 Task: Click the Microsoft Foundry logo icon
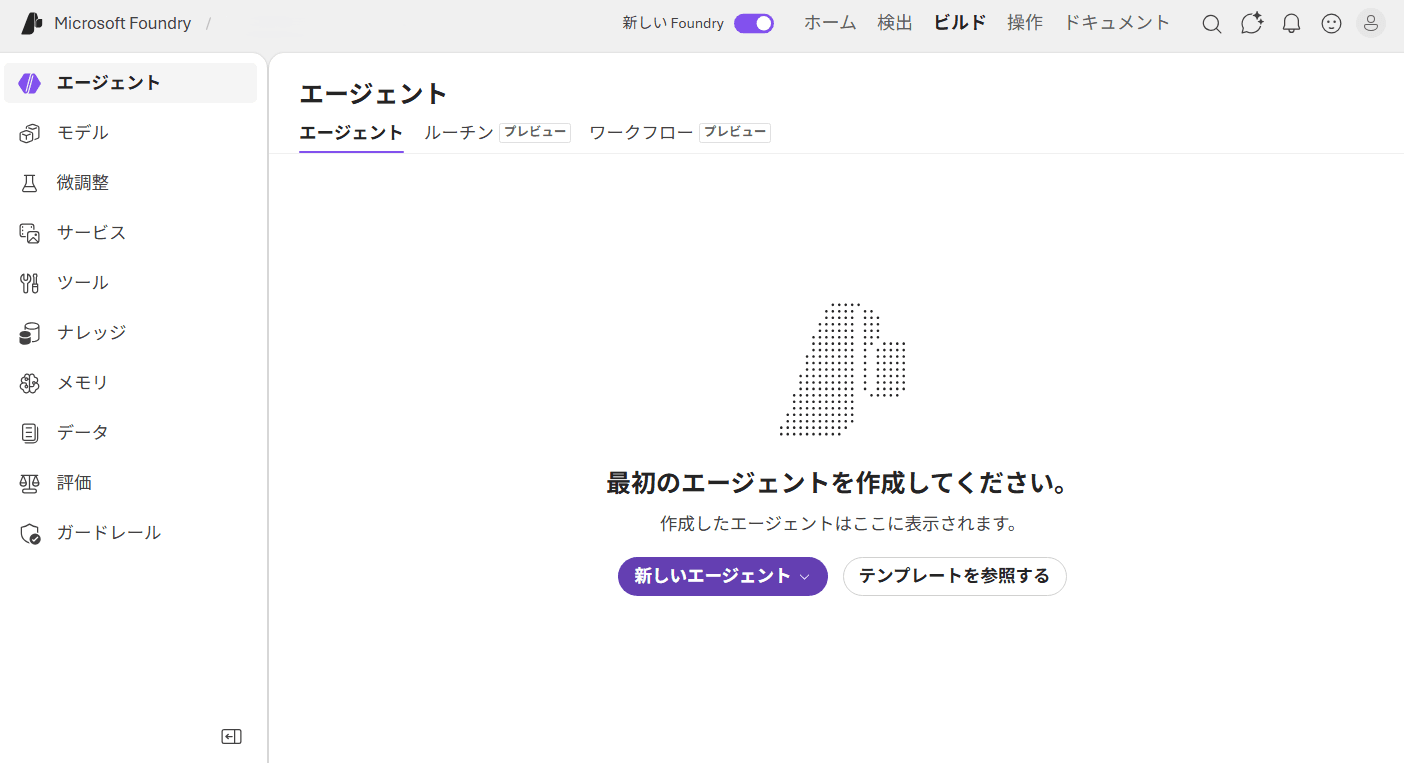pos(32,23)
